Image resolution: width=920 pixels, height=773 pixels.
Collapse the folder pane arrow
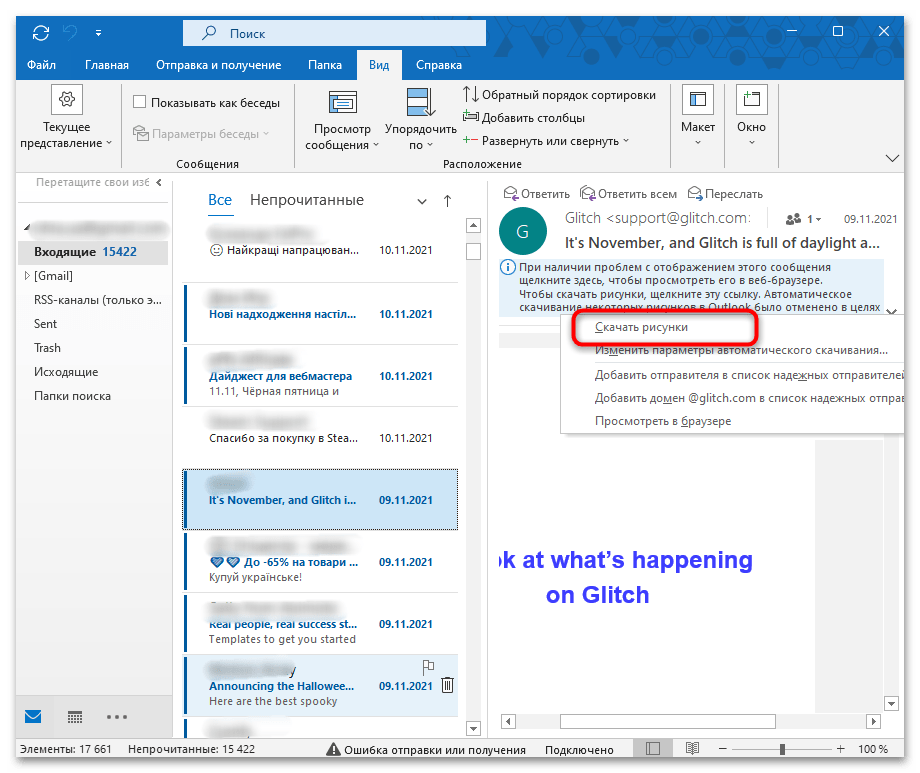tap(159, 183)
